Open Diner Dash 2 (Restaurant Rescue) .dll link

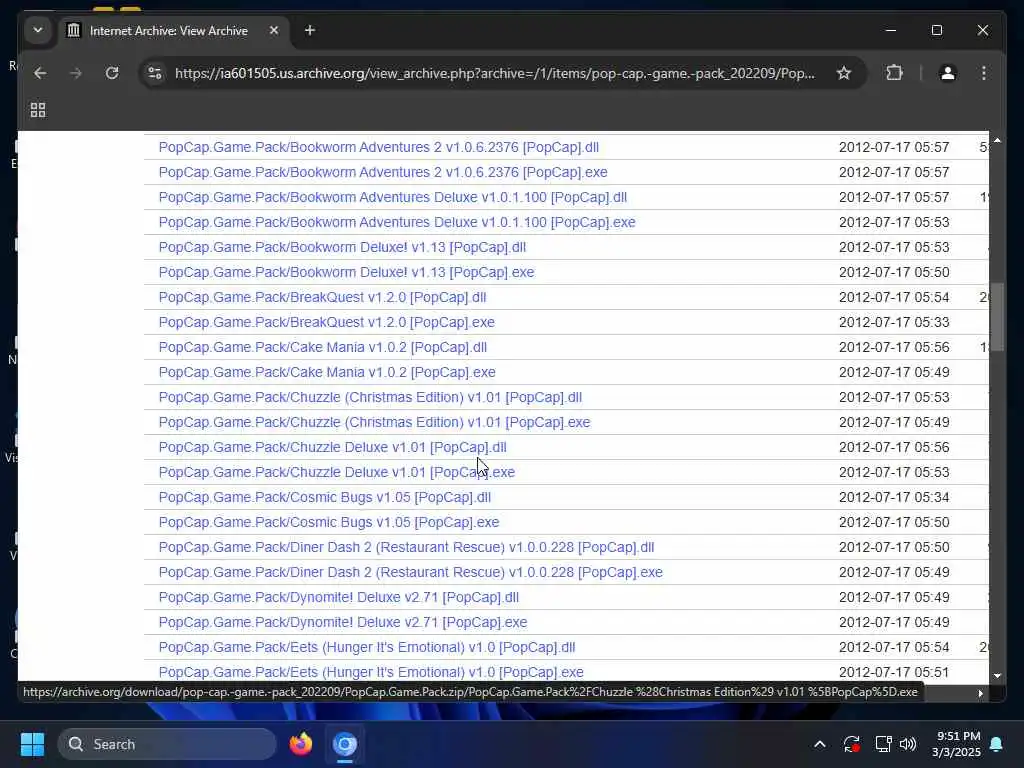point(406,547)
